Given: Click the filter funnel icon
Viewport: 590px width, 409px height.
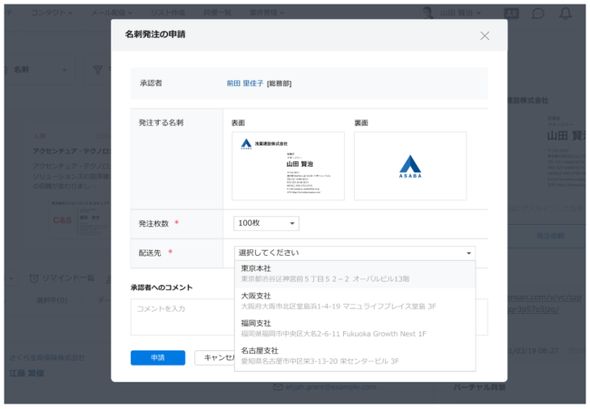Looking at the screenshot, I should click(x=97, y=70).
